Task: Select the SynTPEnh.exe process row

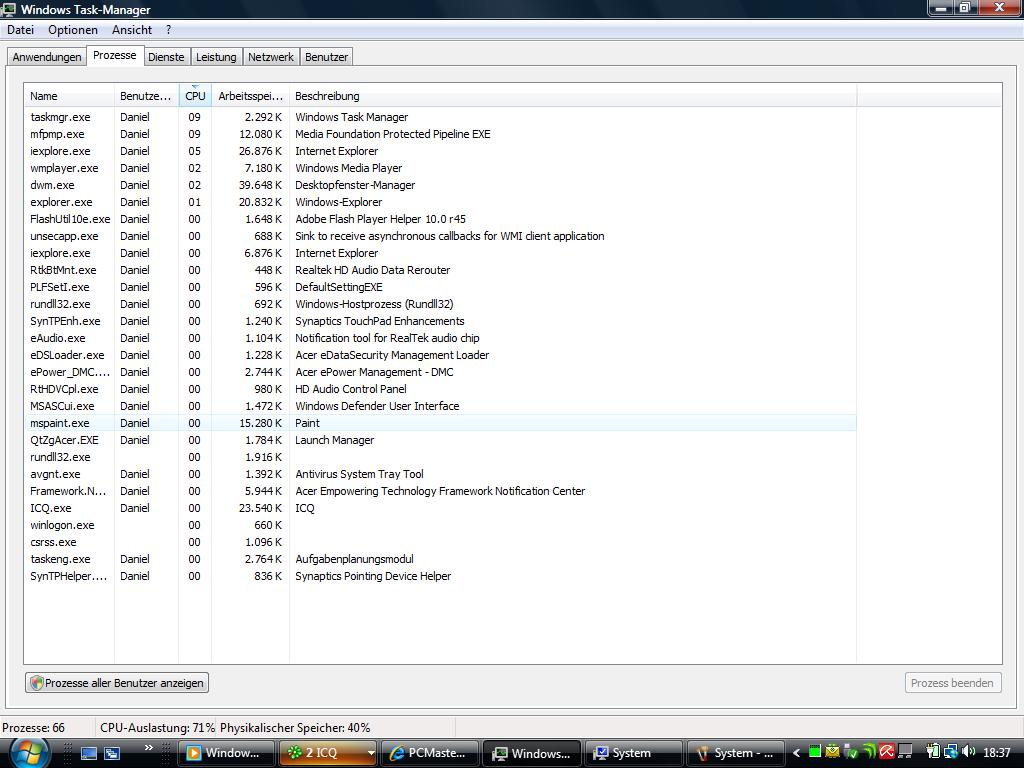Action: click(x=440, y=321)
